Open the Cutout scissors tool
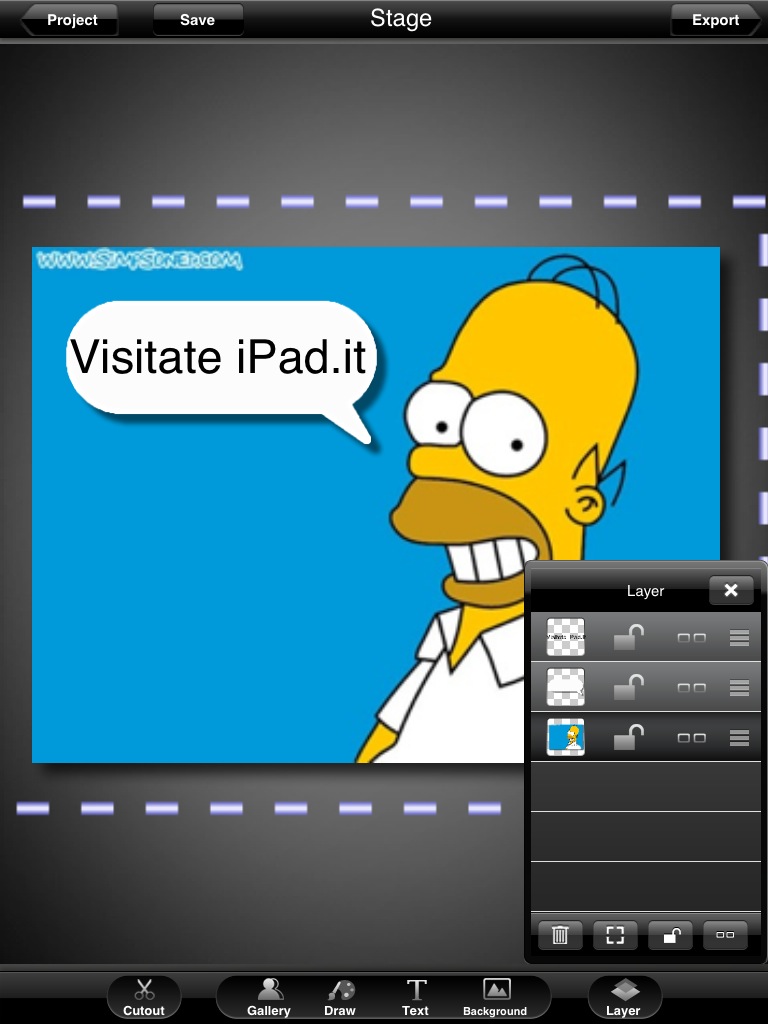Screen dimensions: 768x1024 click(x=144, y=998)
